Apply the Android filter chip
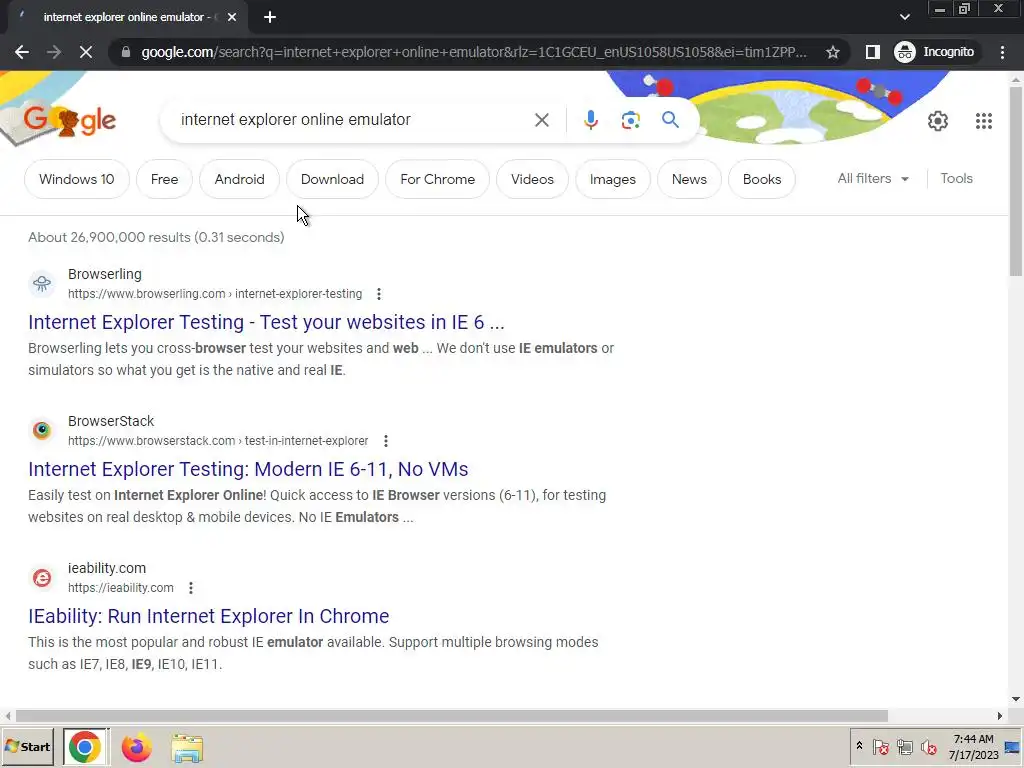Viewport: 1024px width, 768px height. click(239, 179)
